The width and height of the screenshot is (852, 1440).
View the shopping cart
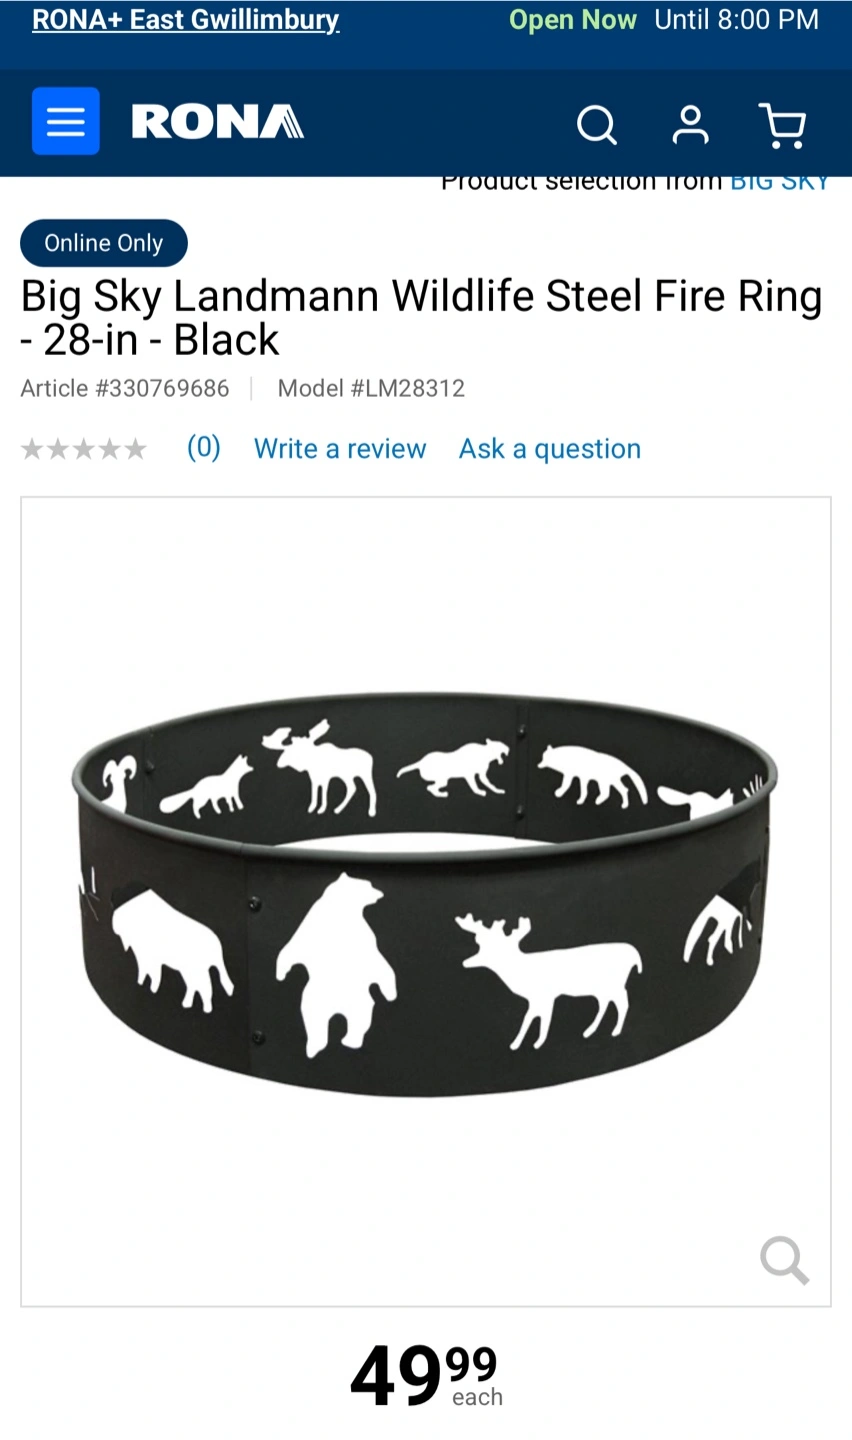tap(783, 126)
